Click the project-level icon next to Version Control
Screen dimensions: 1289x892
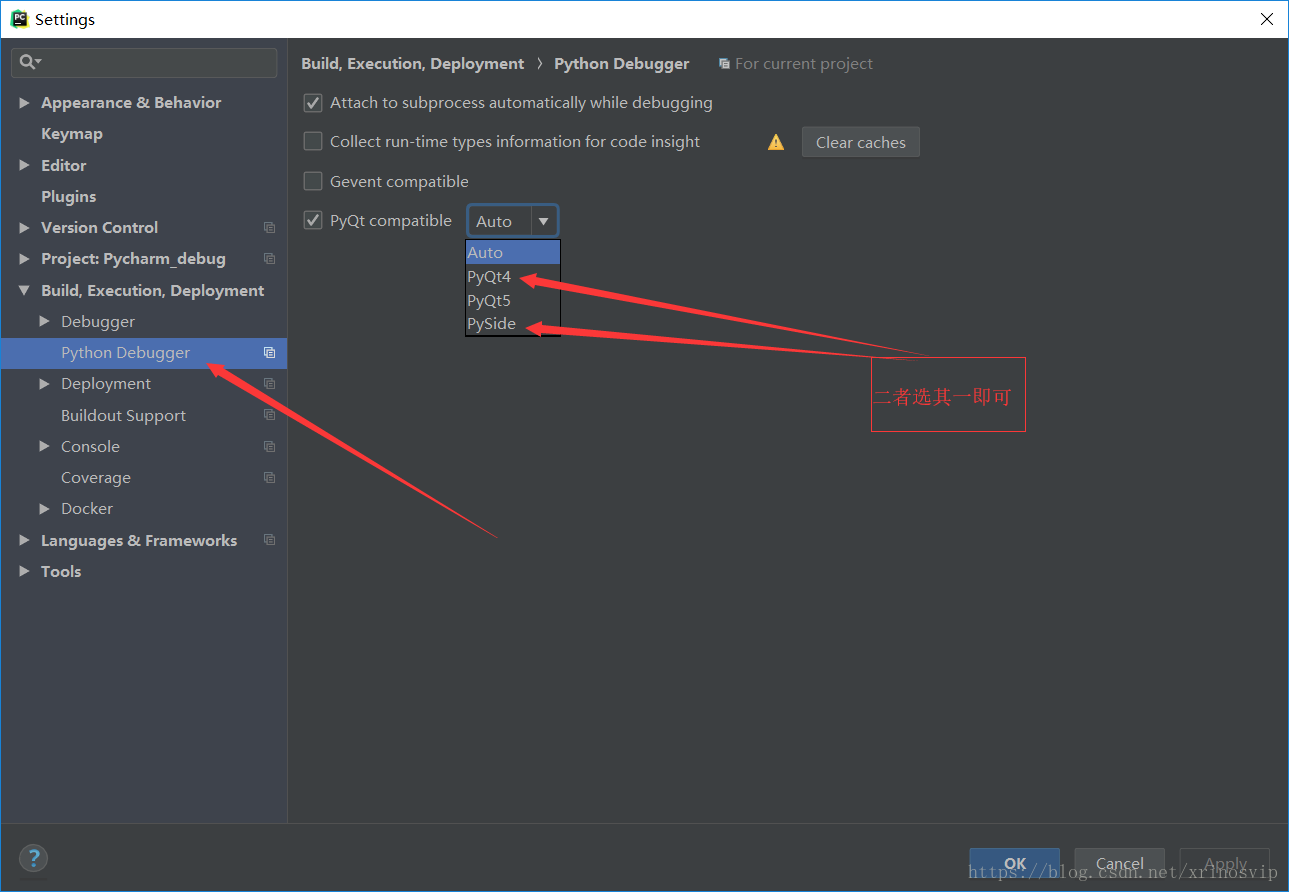(269, 228)
